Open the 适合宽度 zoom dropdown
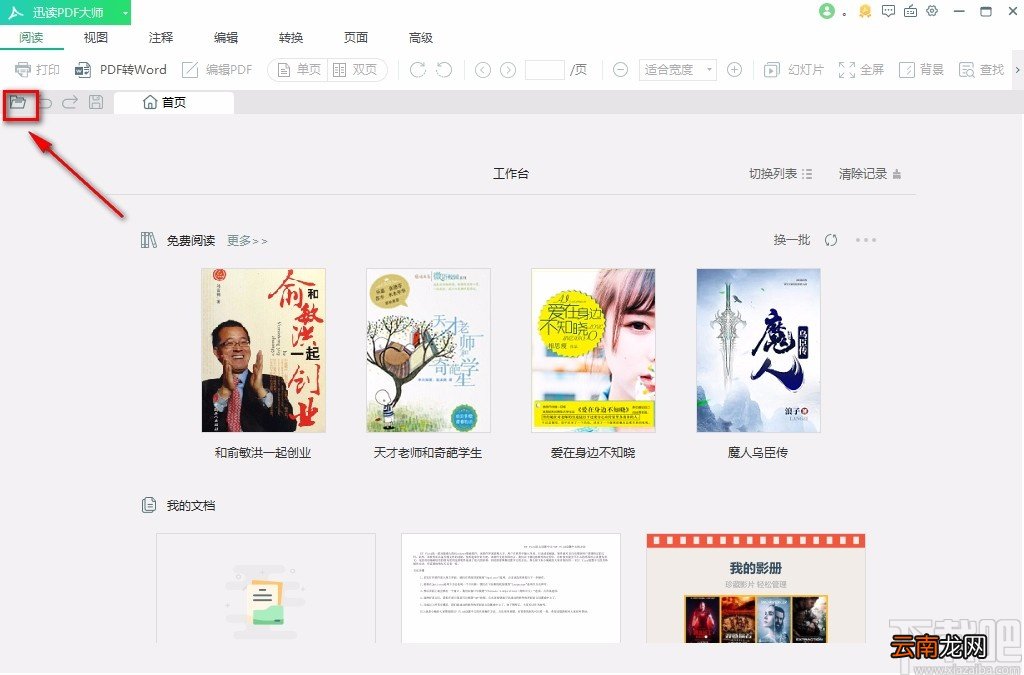1024x675 pixels. 677,70
